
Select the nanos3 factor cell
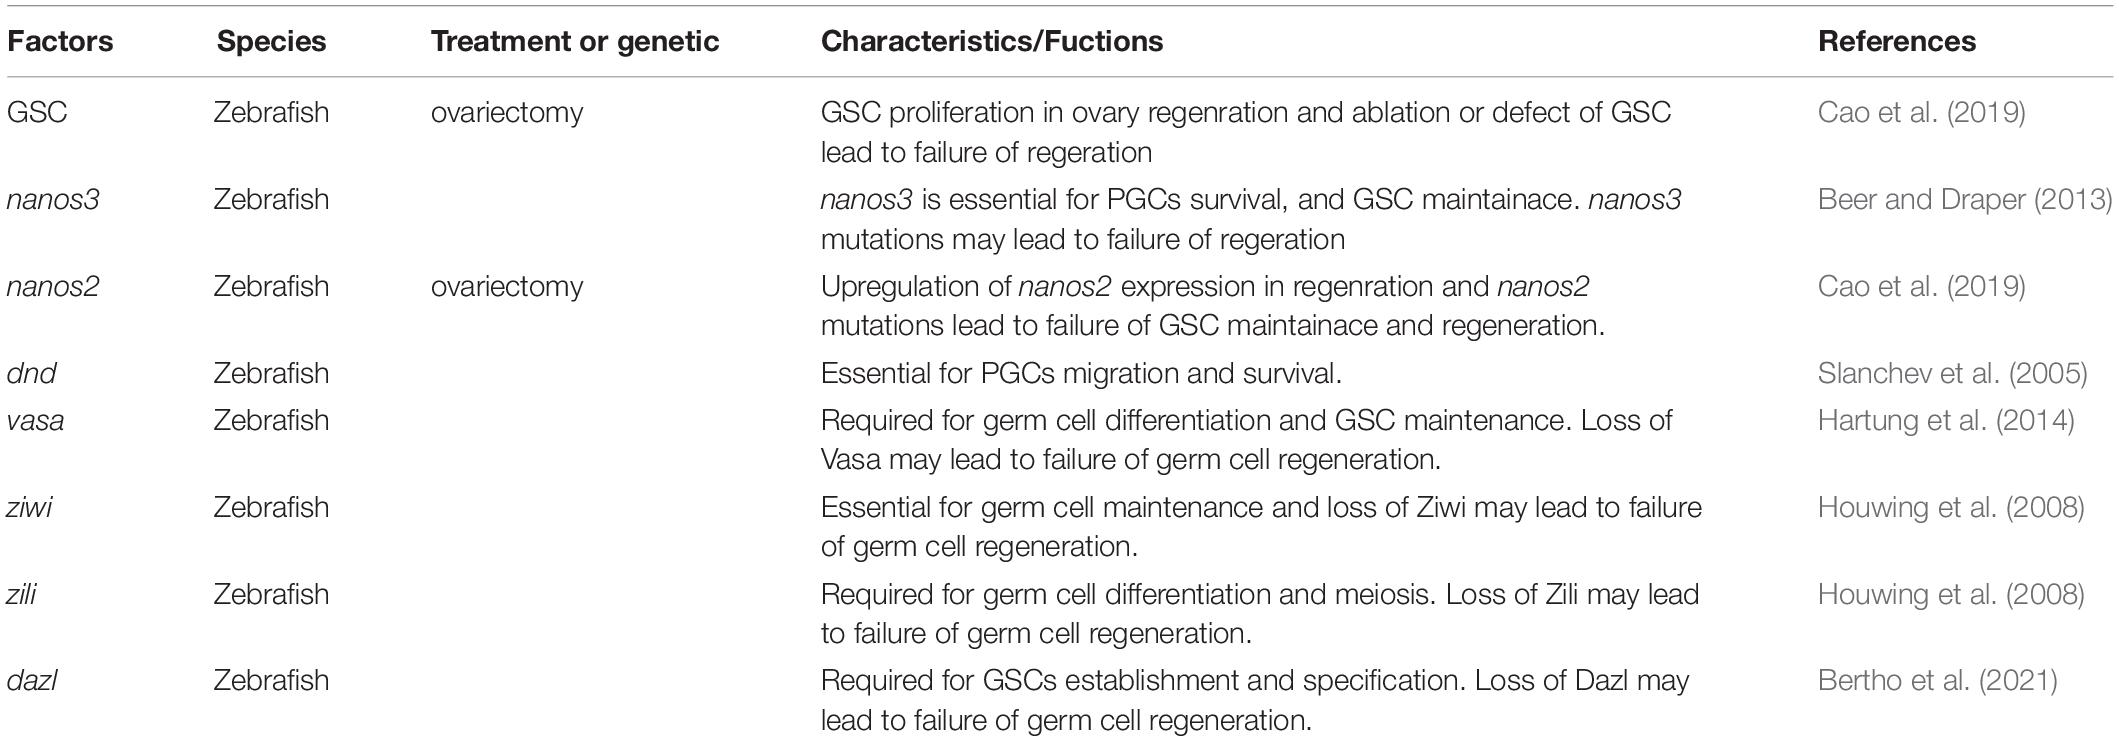tap(53, 199)
